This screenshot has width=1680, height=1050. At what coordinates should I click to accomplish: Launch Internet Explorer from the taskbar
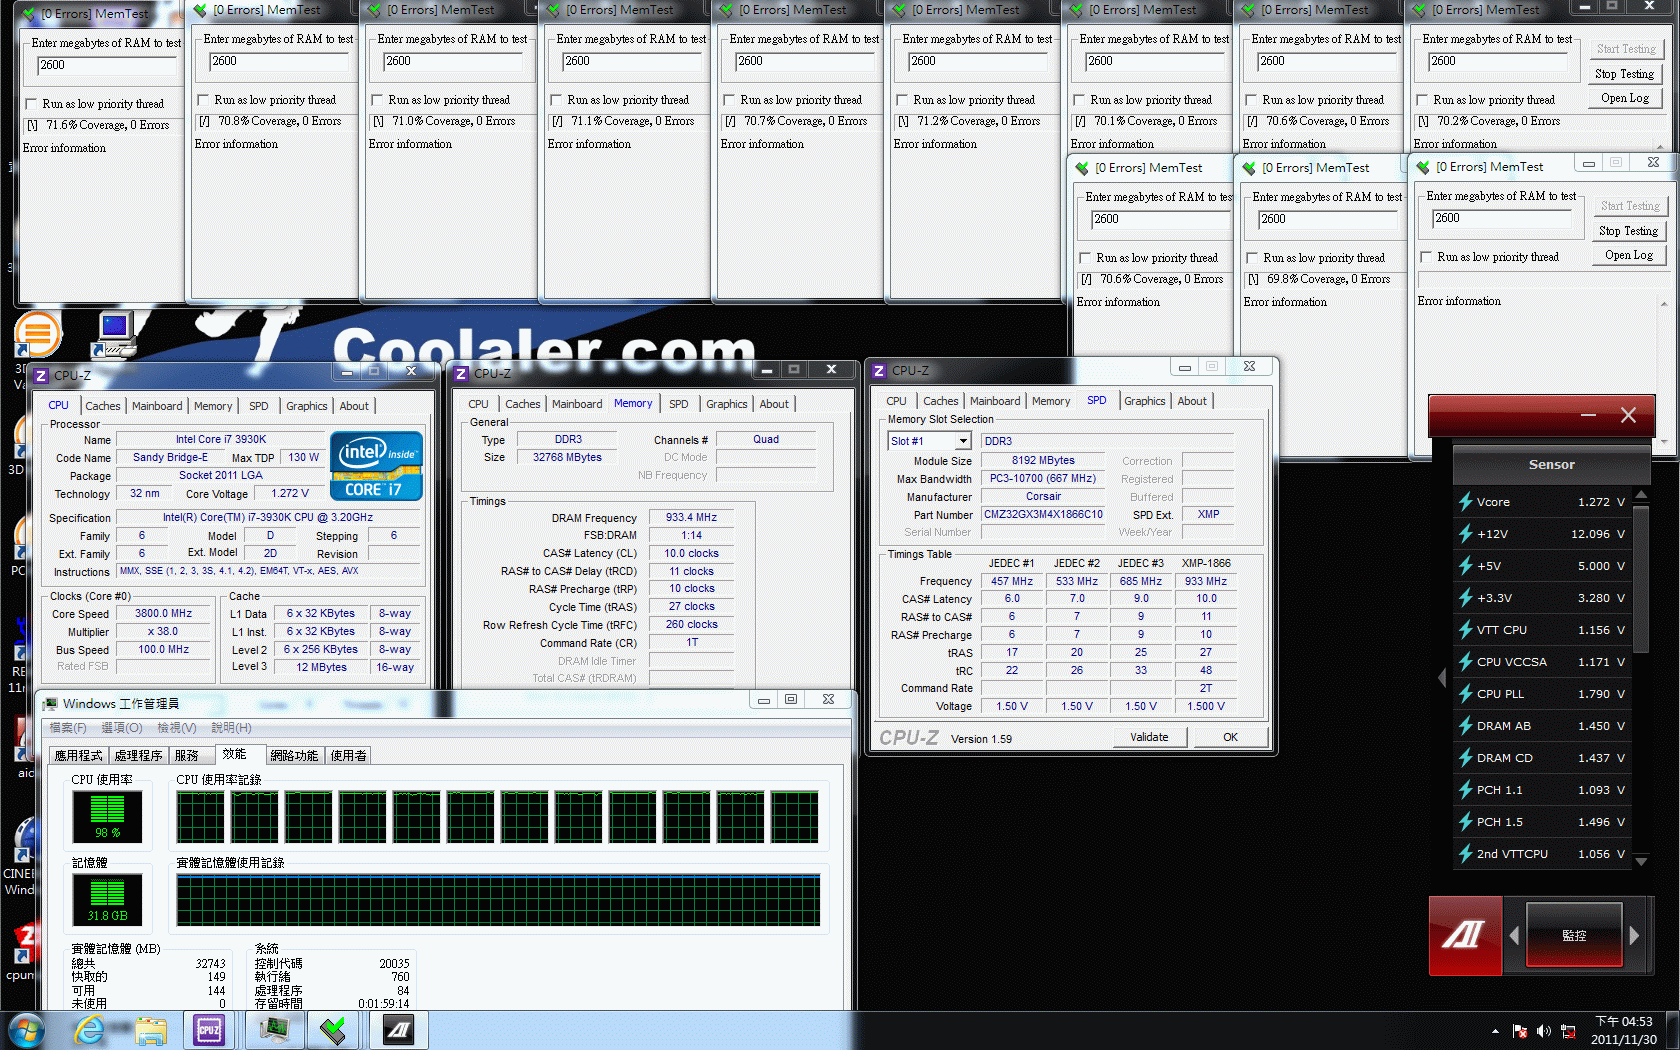pyautogui.click(x=90, y=1030)
